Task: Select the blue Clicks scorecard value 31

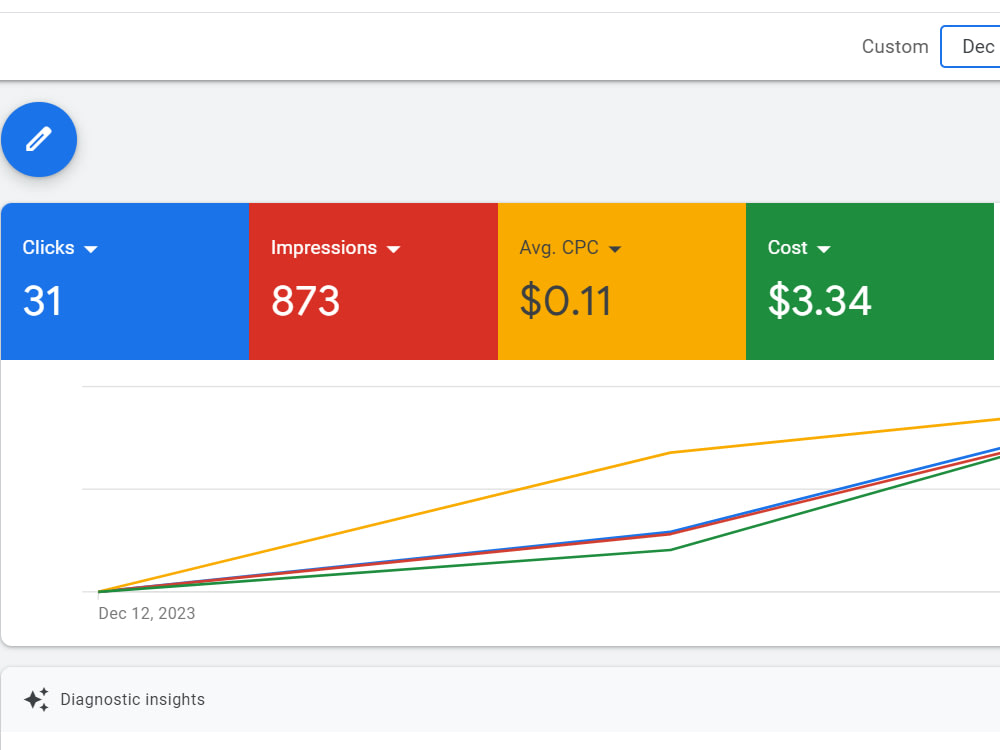Action: (x=43, y=300)
